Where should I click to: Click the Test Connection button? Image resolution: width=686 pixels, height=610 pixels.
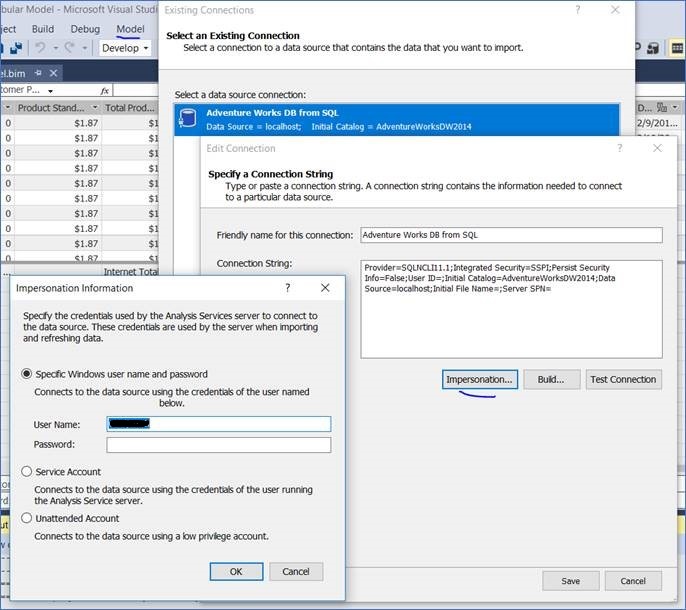[x=623, y=379]
